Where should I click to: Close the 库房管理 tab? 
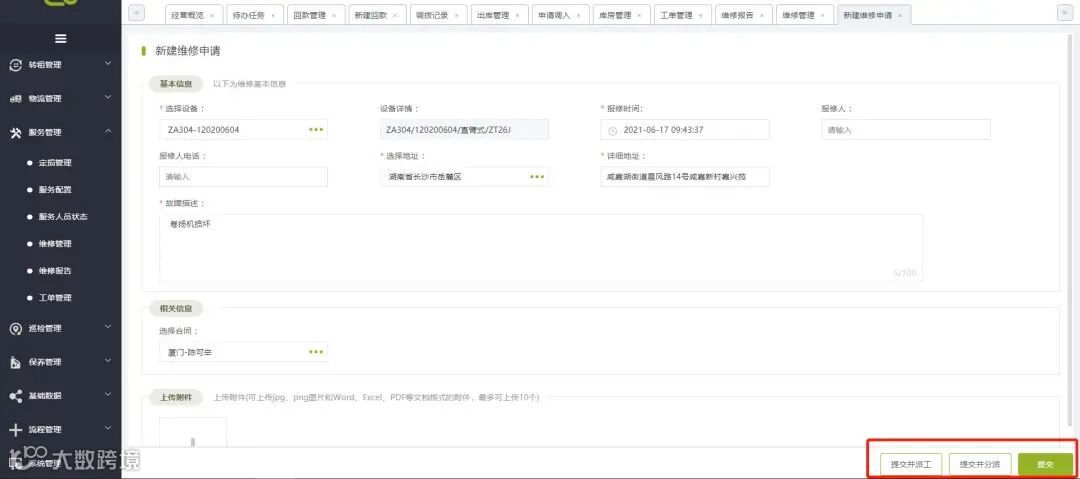coord(639,15)
